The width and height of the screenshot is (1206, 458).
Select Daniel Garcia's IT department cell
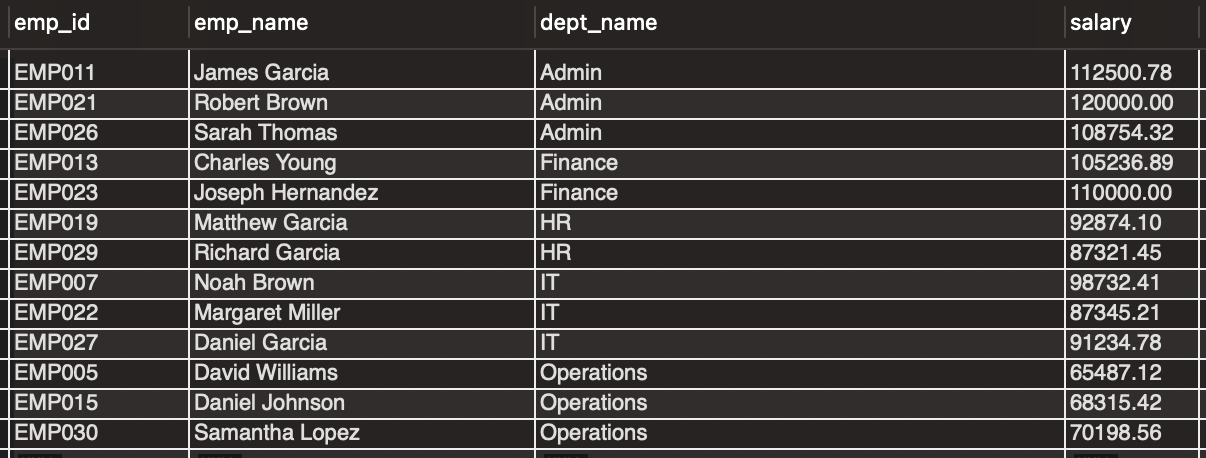pyautogui.click(x=550, y=343)
